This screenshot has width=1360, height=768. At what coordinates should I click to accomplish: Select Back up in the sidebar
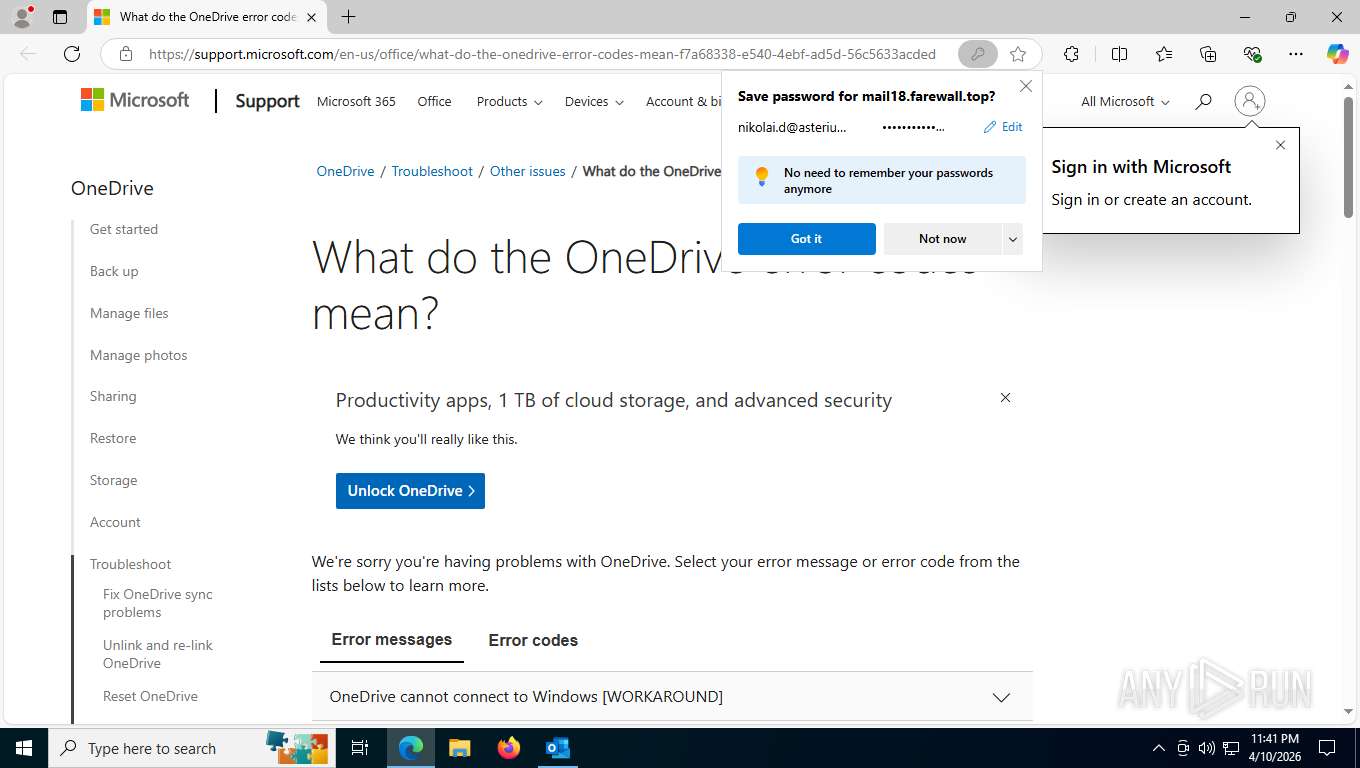pyautogui.click(x=114, y=271)
